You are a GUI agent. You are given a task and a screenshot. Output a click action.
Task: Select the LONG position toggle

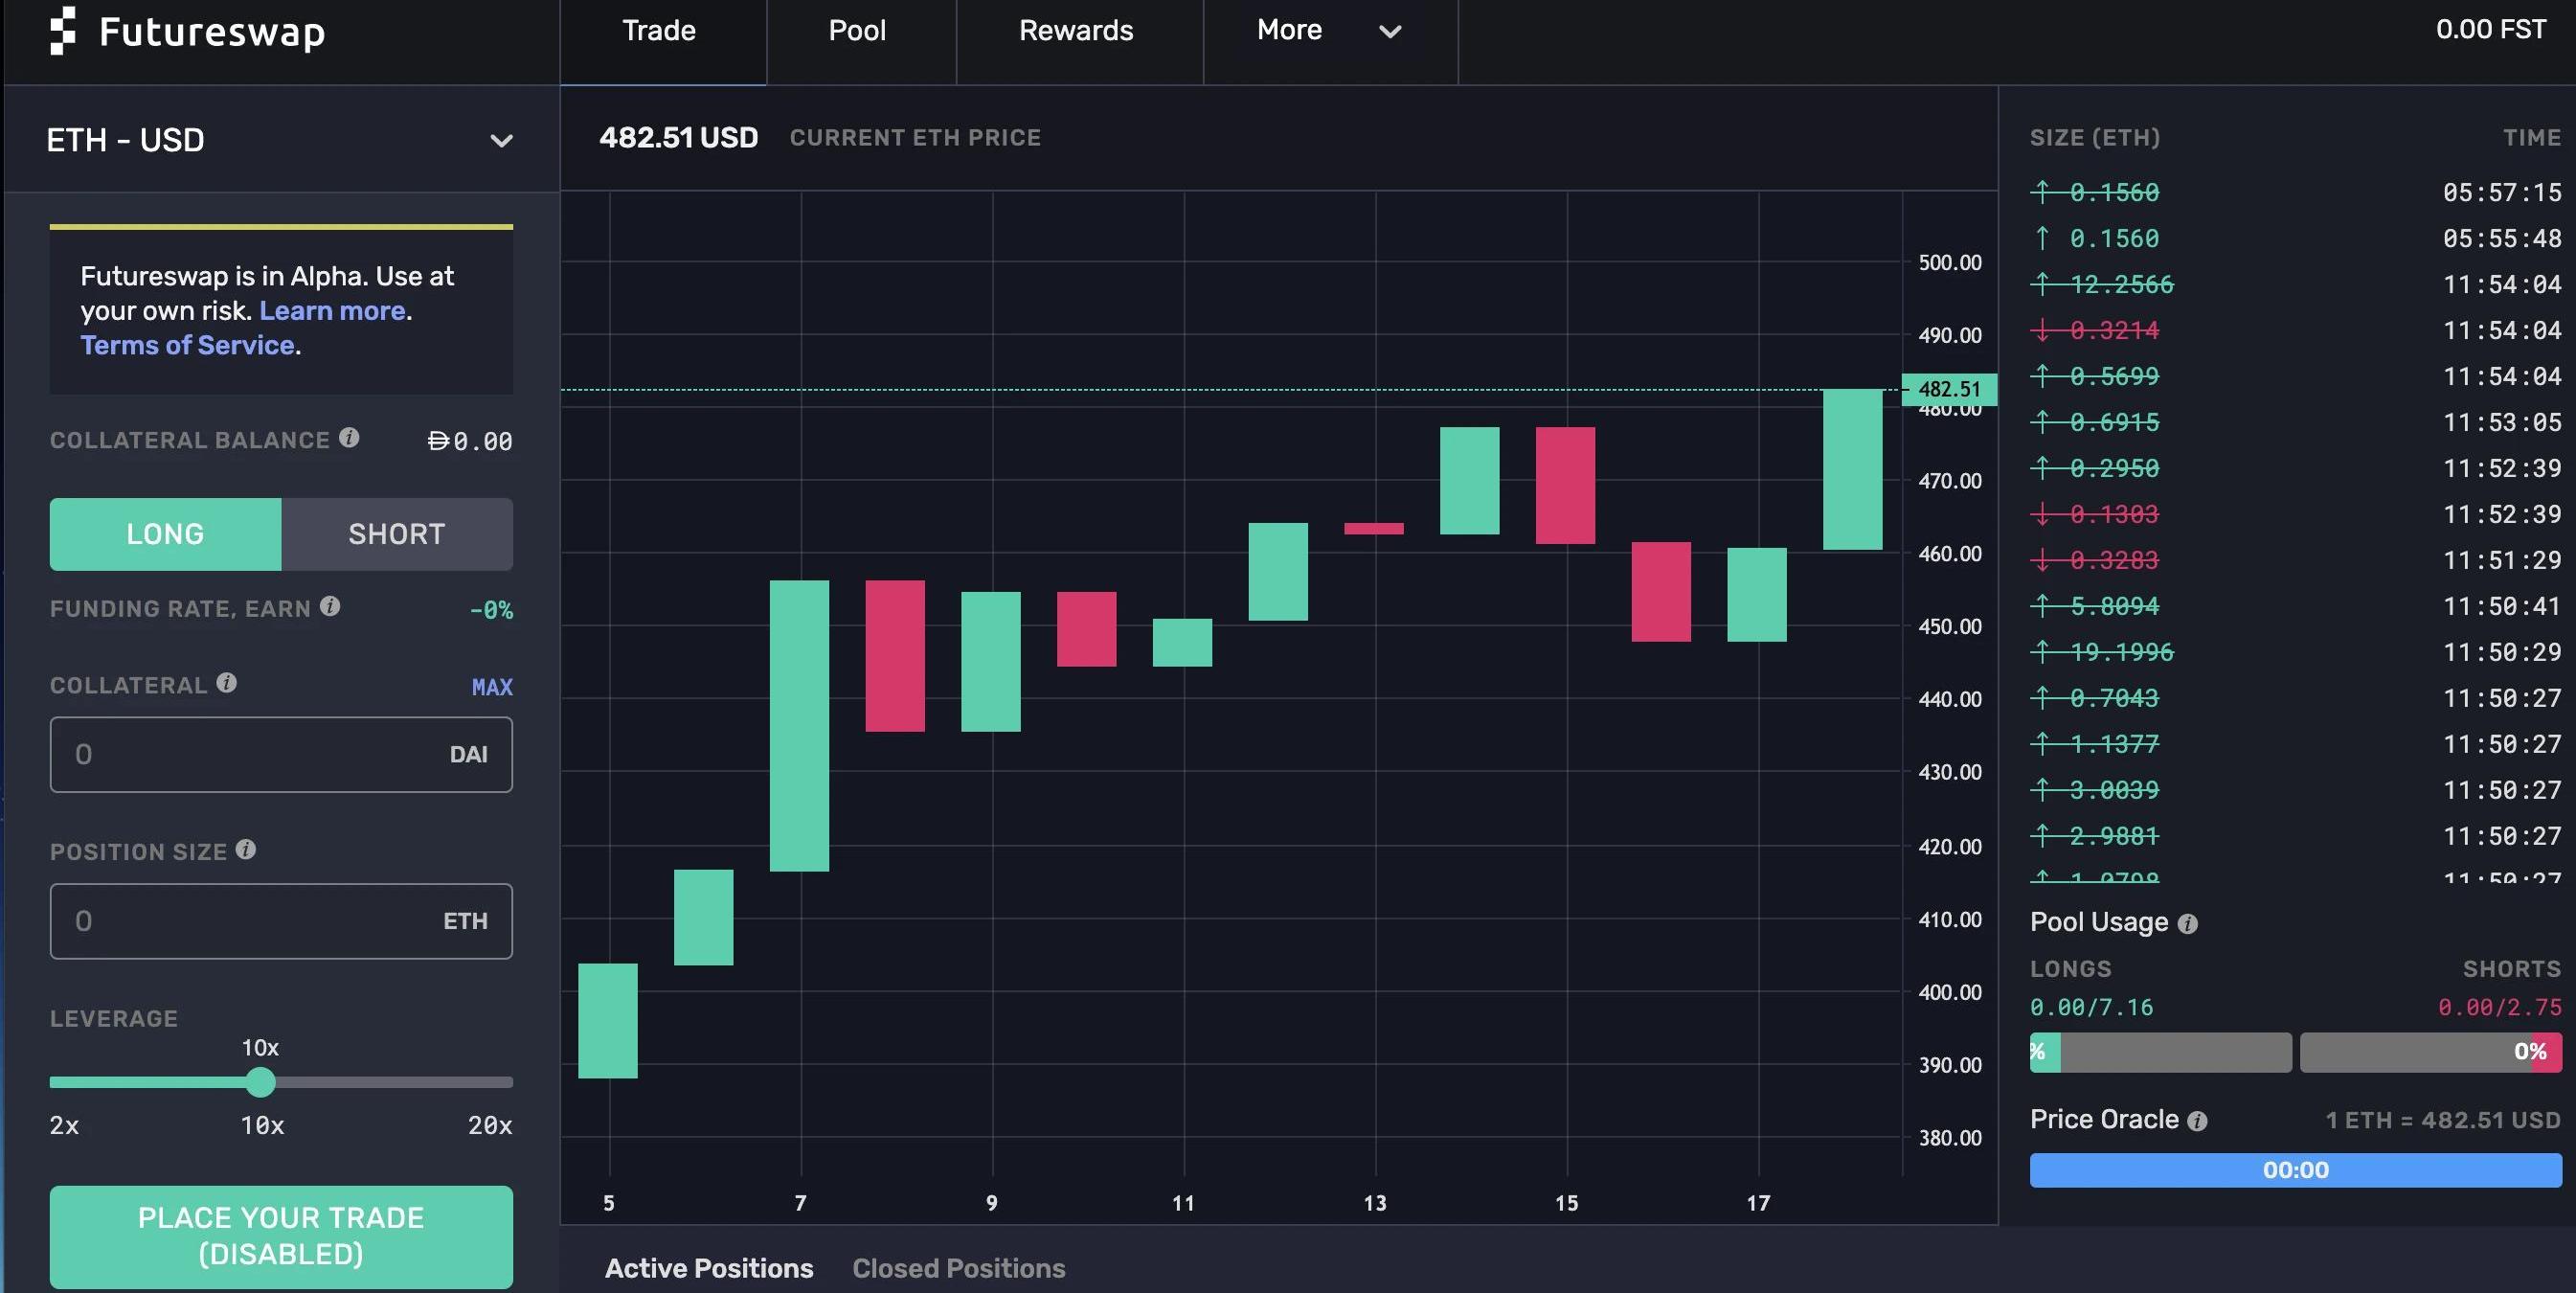point(166,534)
